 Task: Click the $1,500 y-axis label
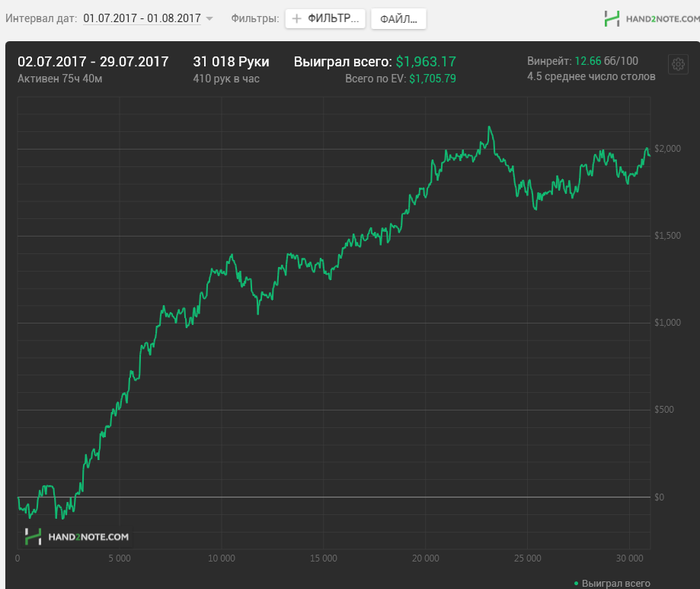coord(667,236)
